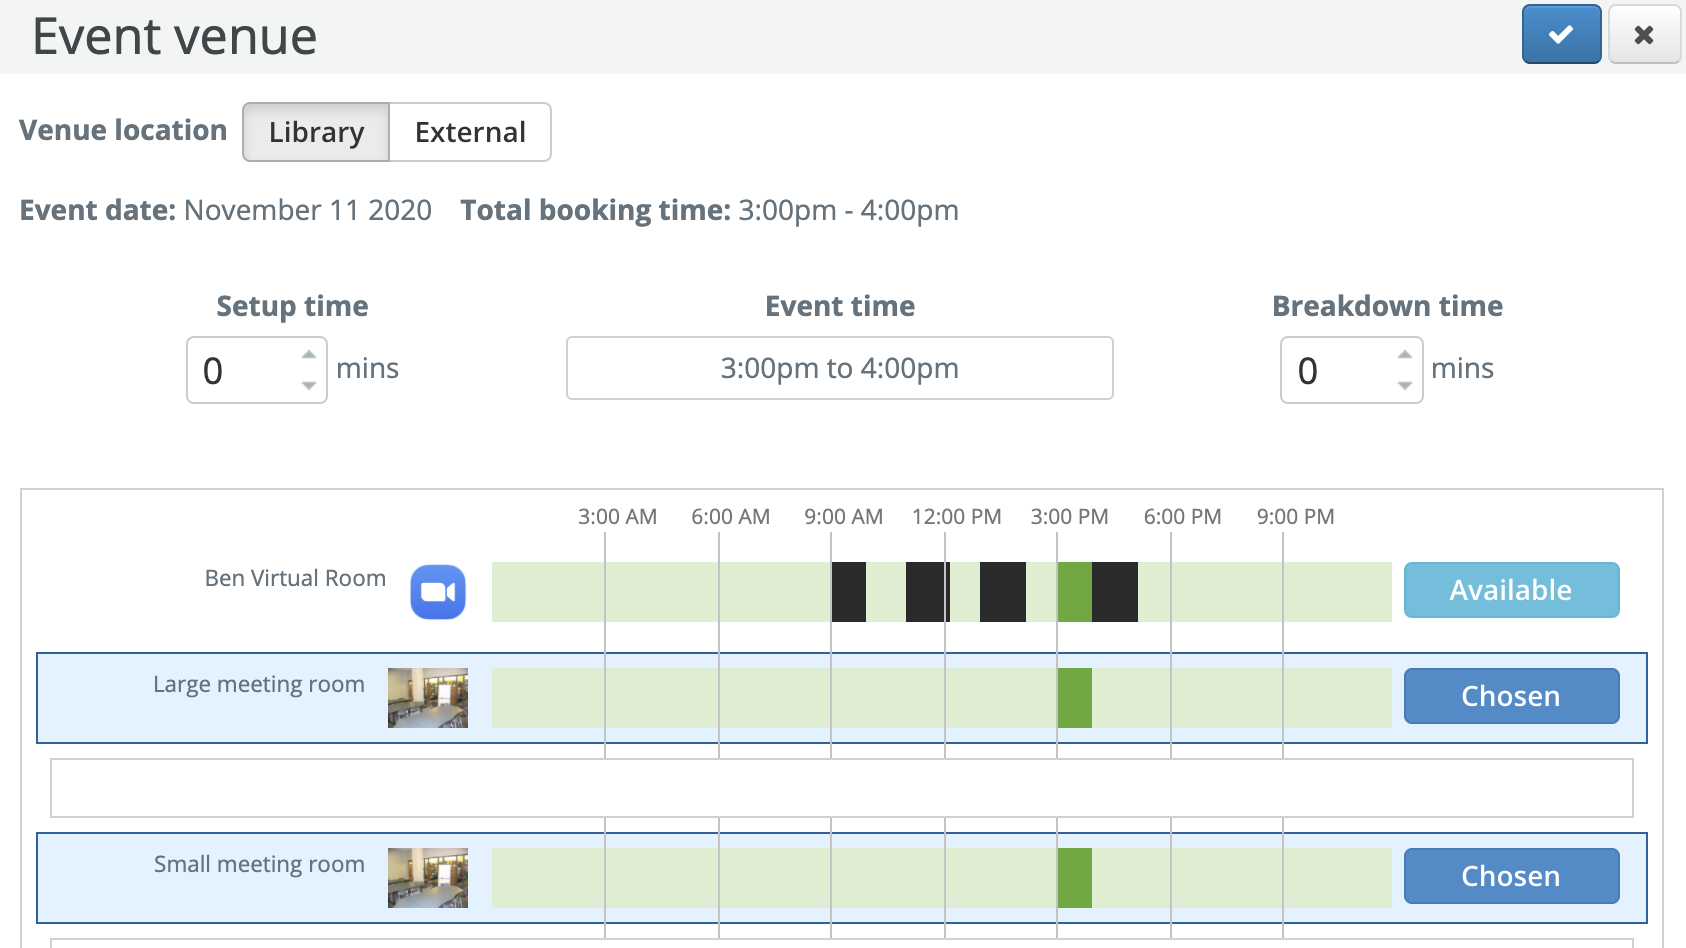
Task: Toggle Chosen button for Small meeting room
Action: point(1511,876)
